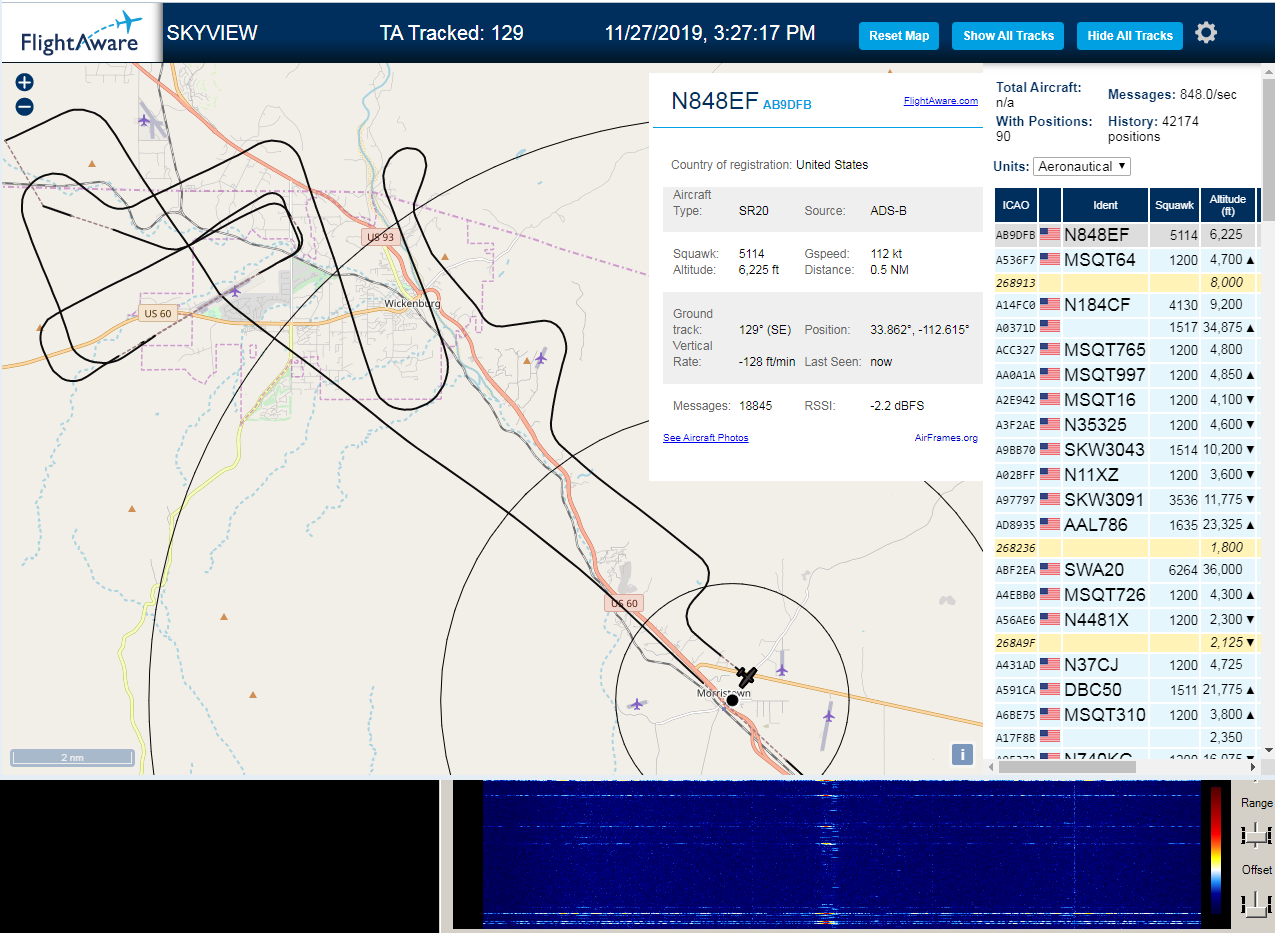Image resolution: width=1275 pixels, height=933 pixels.
Task: Sort the table by the Squawk column
Action: (1174, 205)
